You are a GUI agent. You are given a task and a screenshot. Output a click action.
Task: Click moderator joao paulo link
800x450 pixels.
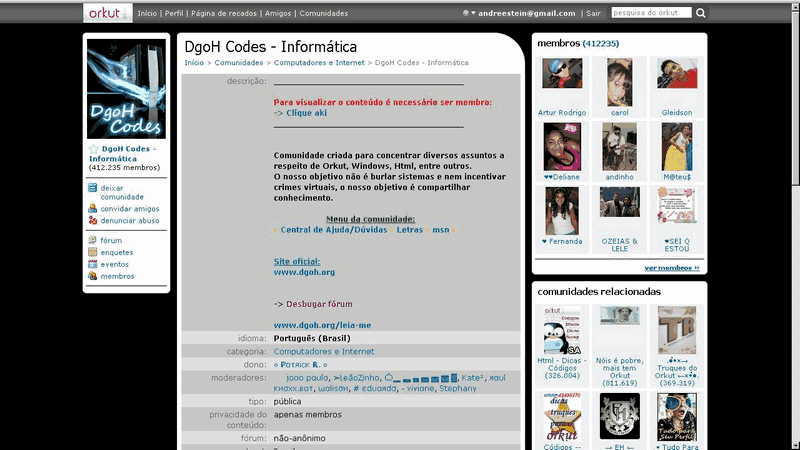[307, 378]
